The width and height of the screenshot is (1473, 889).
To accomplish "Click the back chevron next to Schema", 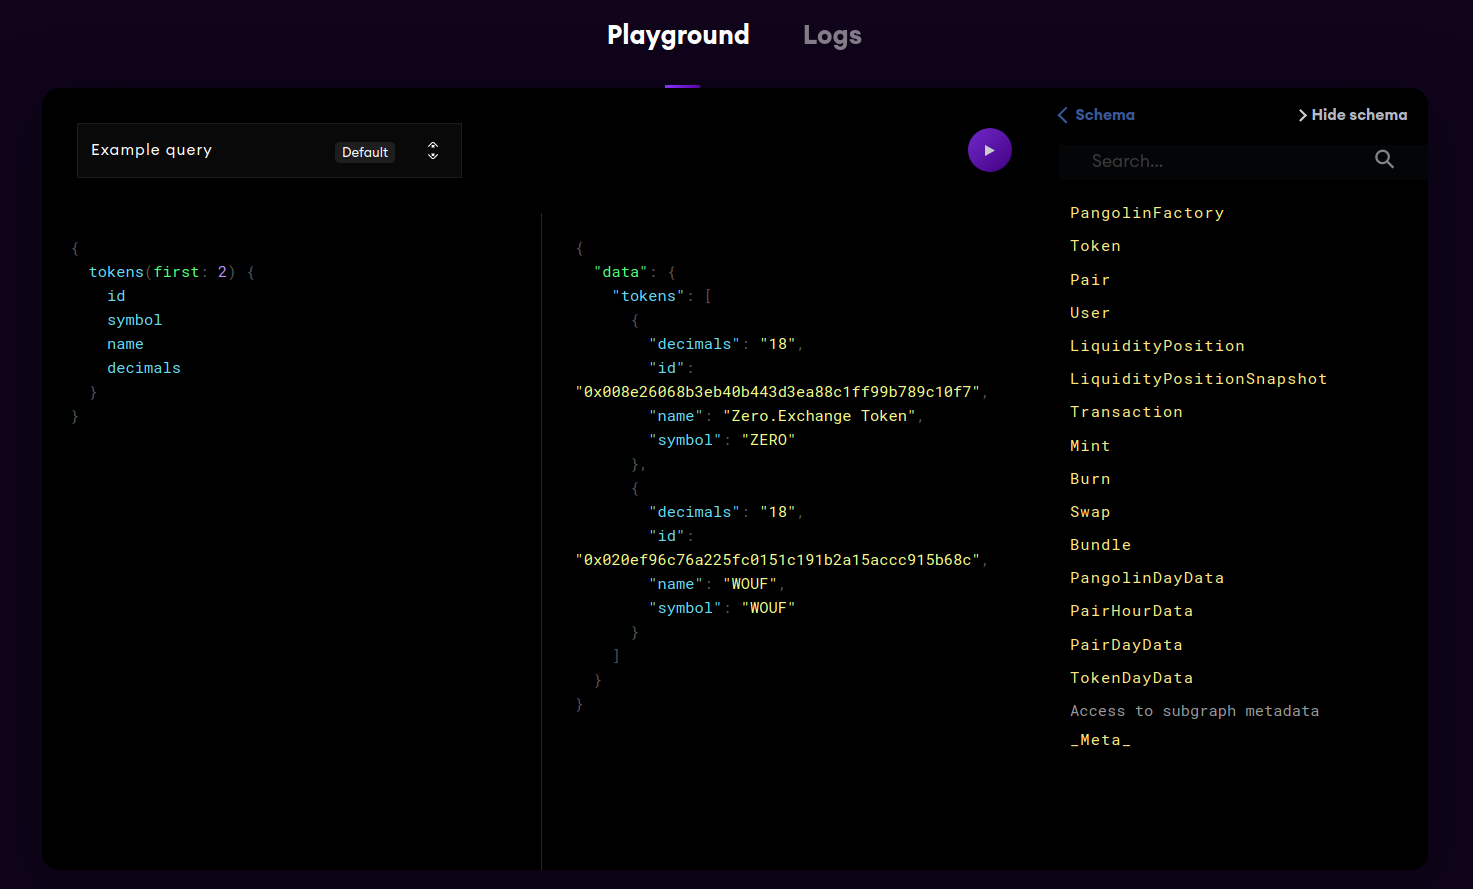I will click(x=1062, y=115).
